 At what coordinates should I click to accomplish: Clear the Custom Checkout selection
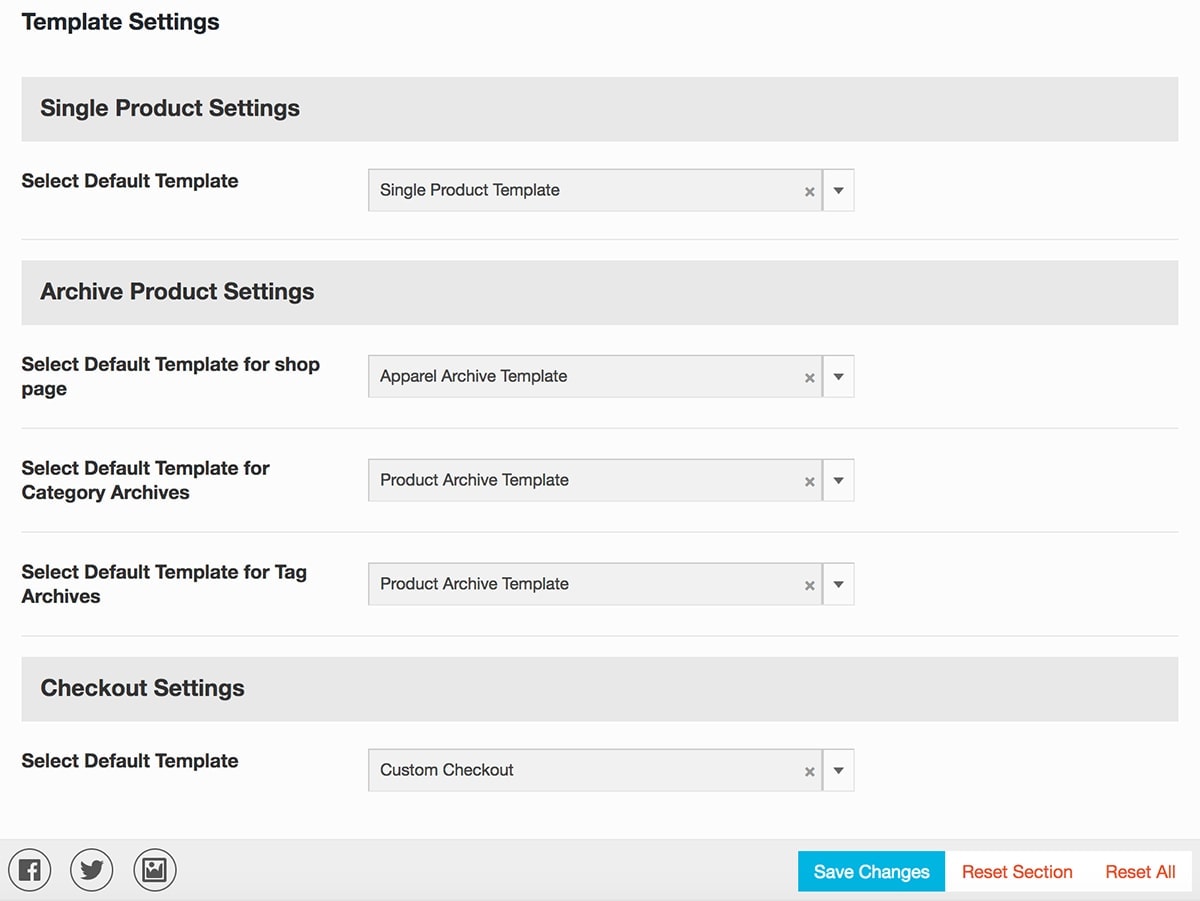[x=810, y=771]
